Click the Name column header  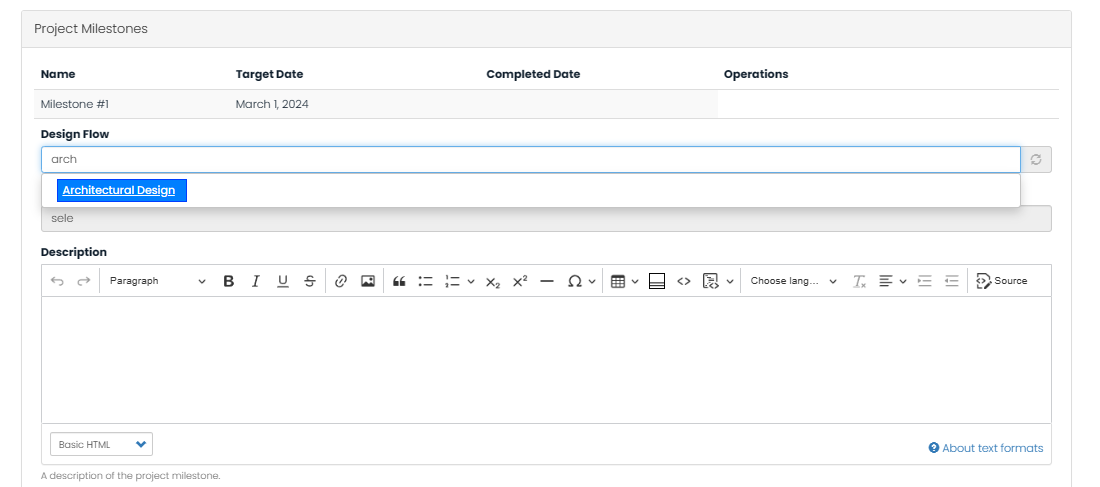58,74
